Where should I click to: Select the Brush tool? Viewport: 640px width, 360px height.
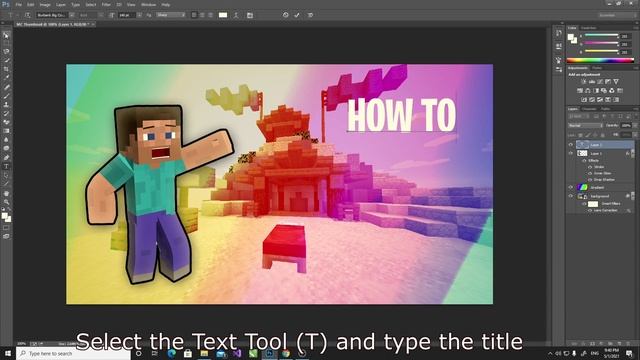coord(6,96)
